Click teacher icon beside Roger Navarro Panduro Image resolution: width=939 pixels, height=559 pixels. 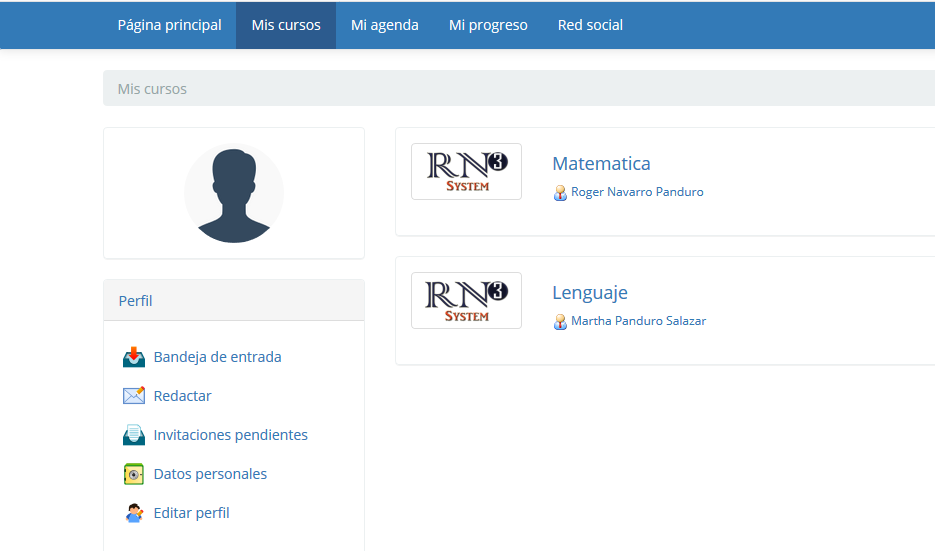coord(560,193)
